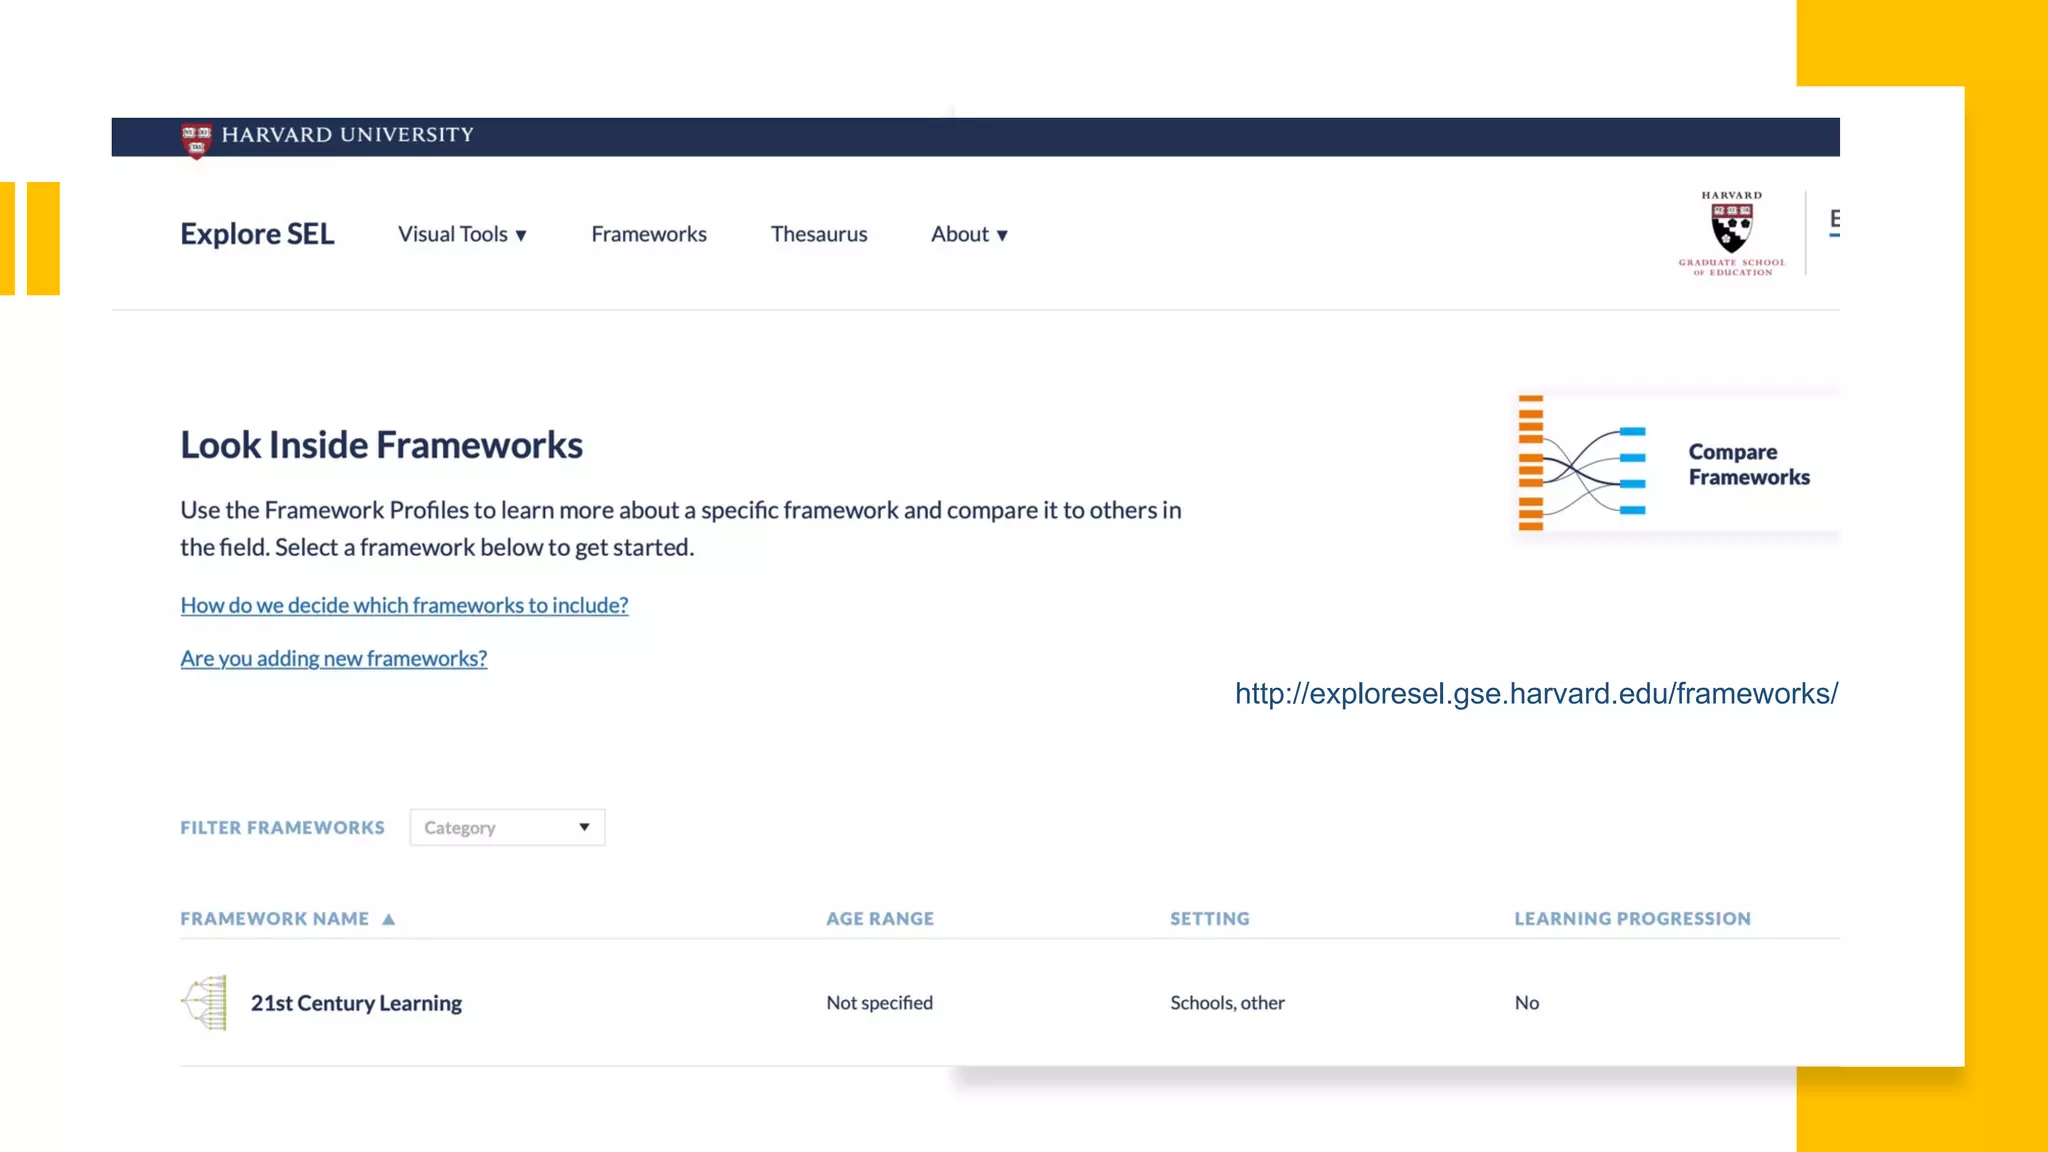Click the 21st Century Learning tree icon
The image size is (2048, 1152).
(x=204, y=1002)
